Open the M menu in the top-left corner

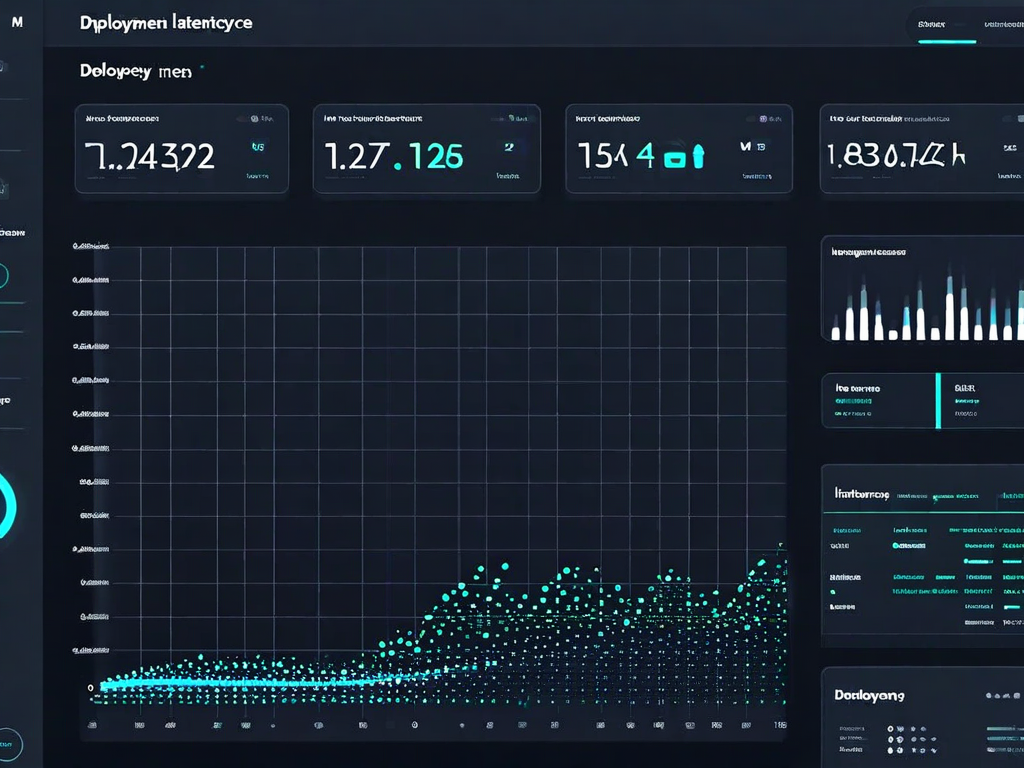click(x=17, y=22)
